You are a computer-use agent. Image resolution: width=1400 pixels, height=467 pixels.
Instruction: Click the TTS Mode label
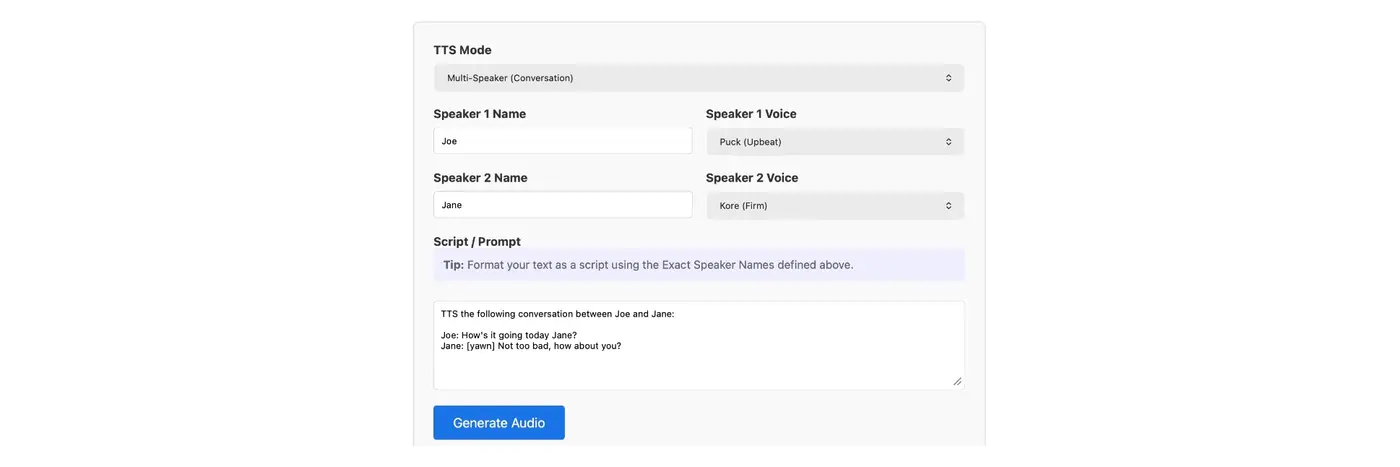pyautogui.click(x=462, y=50)
